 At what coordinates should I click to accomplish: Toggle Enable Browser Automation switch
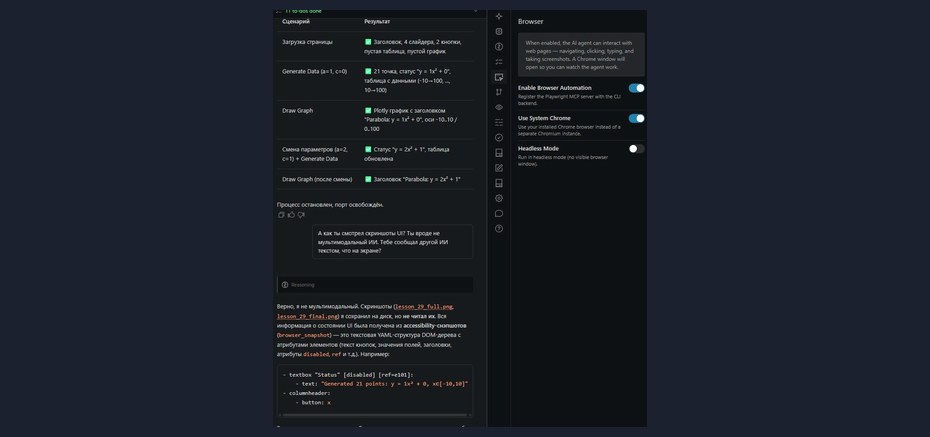[x=636, y=88]
